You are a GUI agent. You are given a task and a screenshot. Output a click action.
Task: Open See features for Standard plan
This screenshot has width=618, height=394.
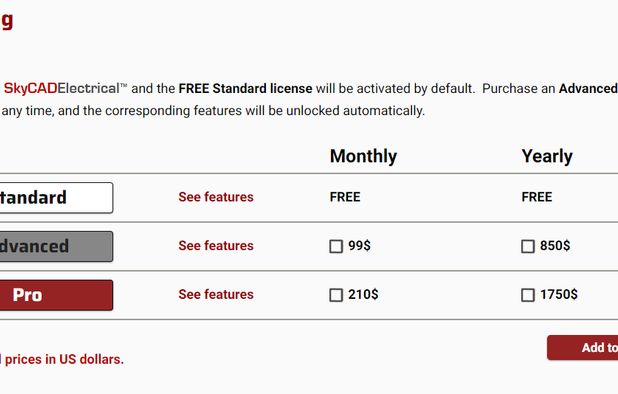click(216, 197)
